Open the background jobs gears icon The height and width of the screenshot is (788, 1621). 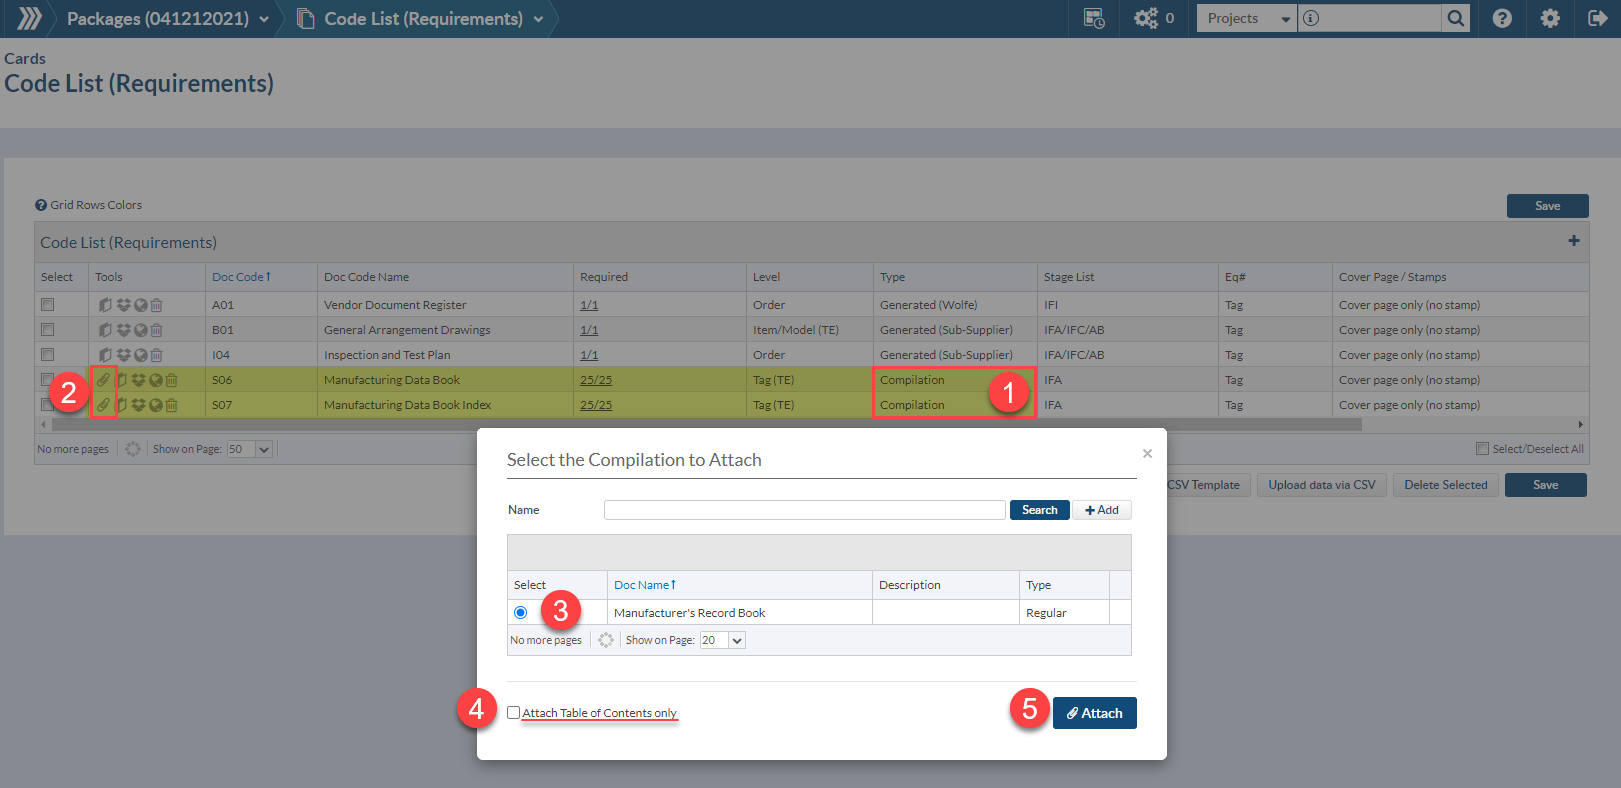click(1145, 18)
